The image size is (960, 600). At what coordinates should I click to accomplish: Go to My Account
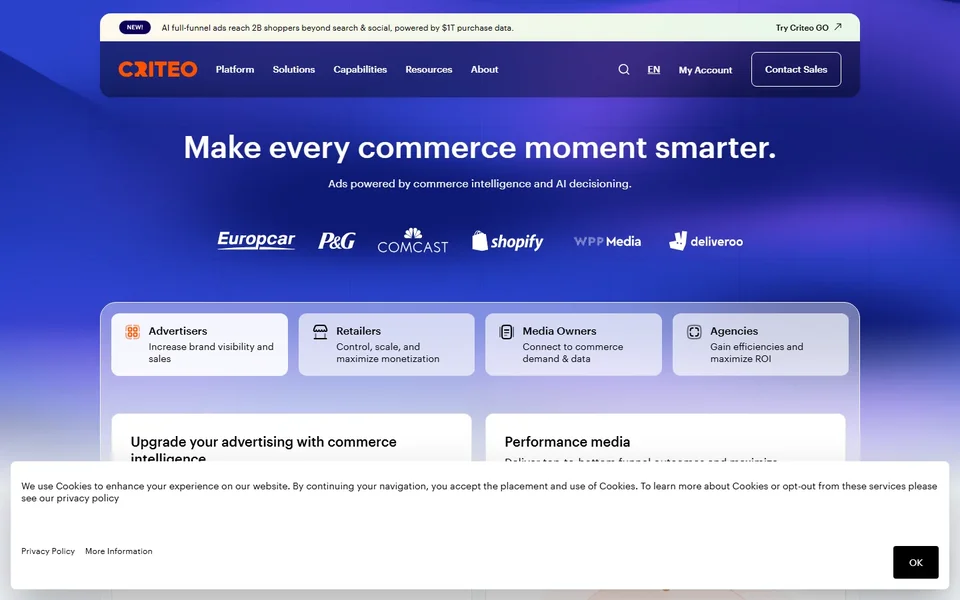click(x=705, y=70)
